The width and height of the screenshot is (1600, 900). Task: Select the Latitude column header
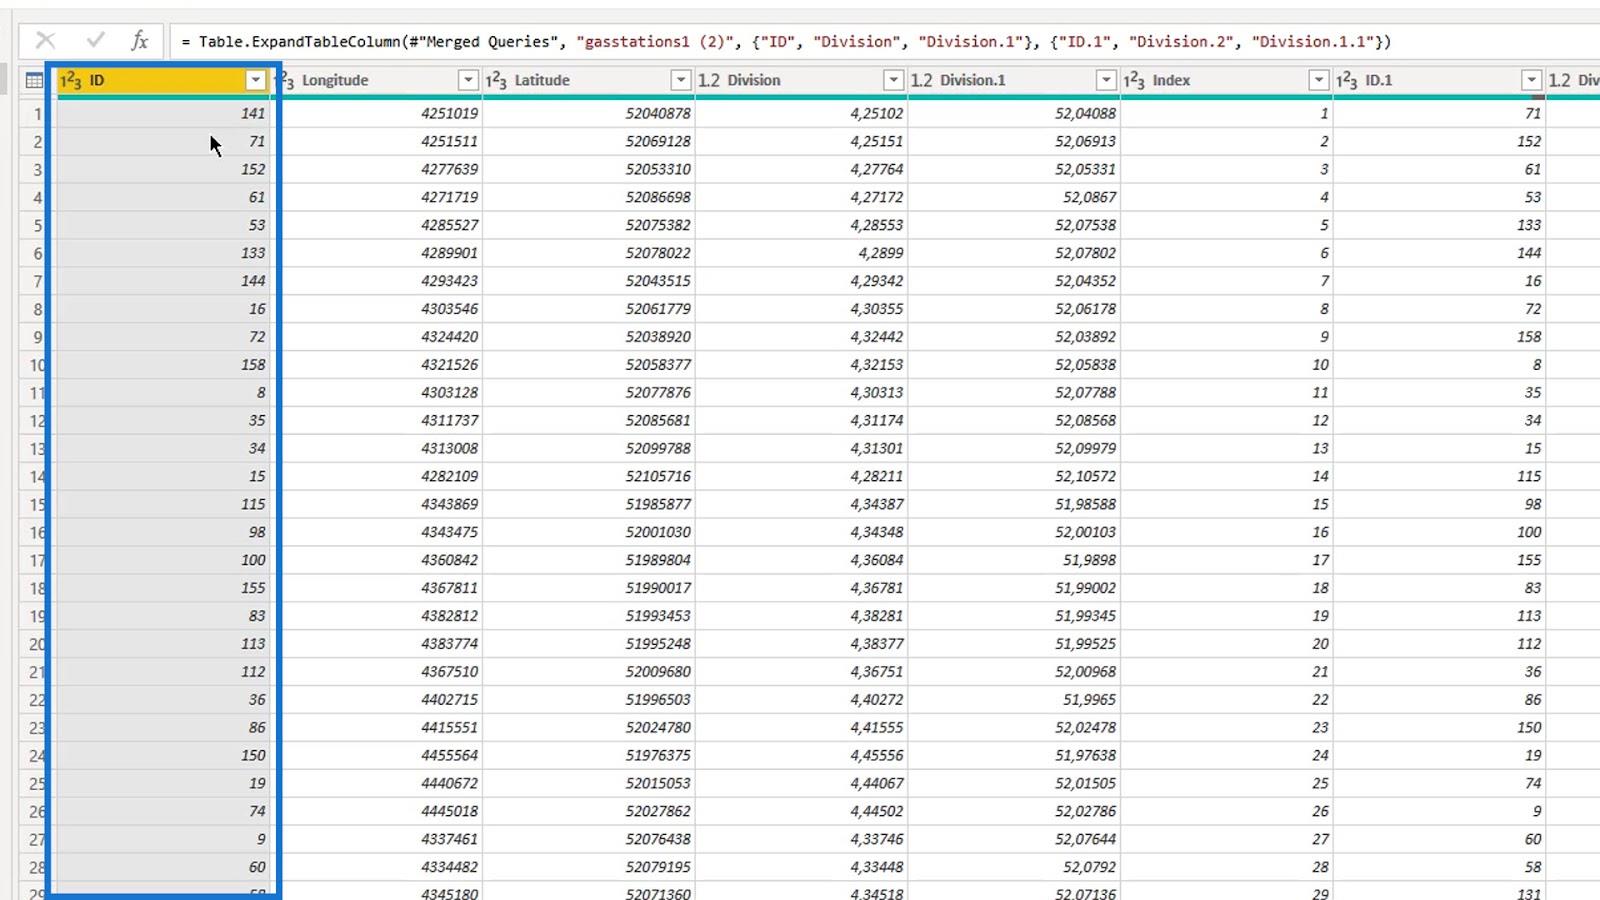pyautogui.click(x=588, y=80)
